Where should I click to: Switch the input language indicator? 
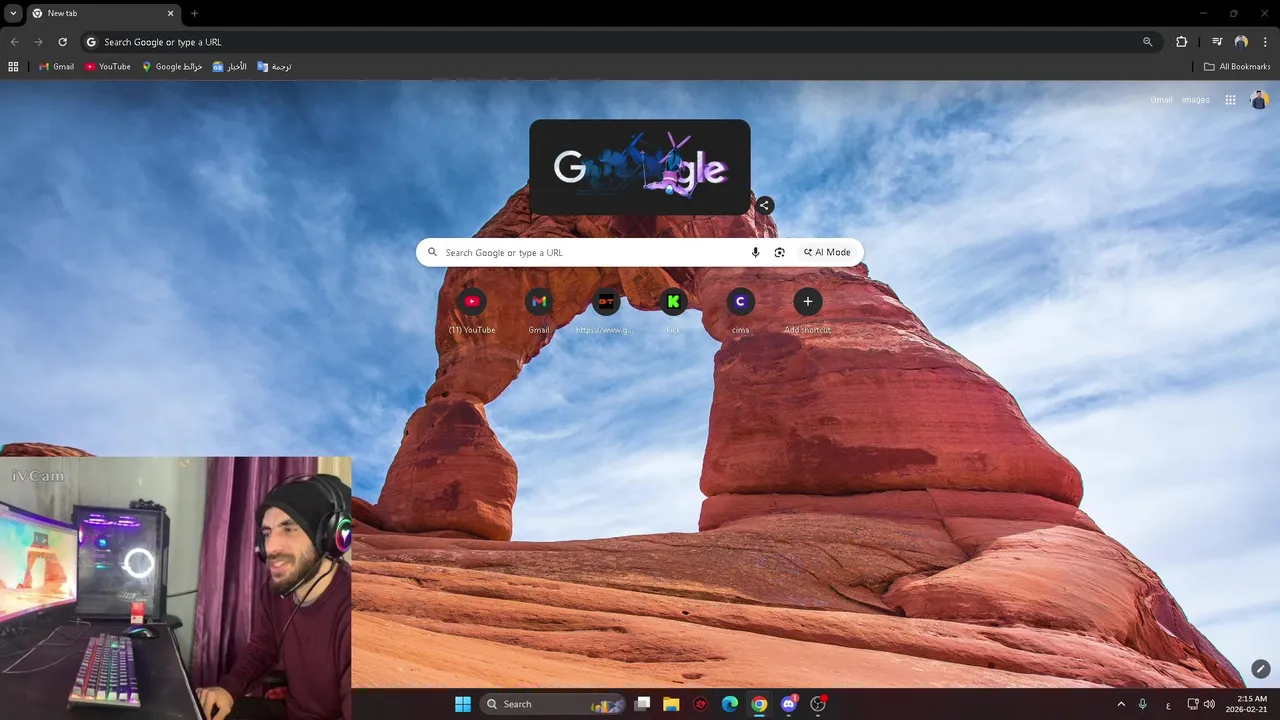tap(1168, 705)
